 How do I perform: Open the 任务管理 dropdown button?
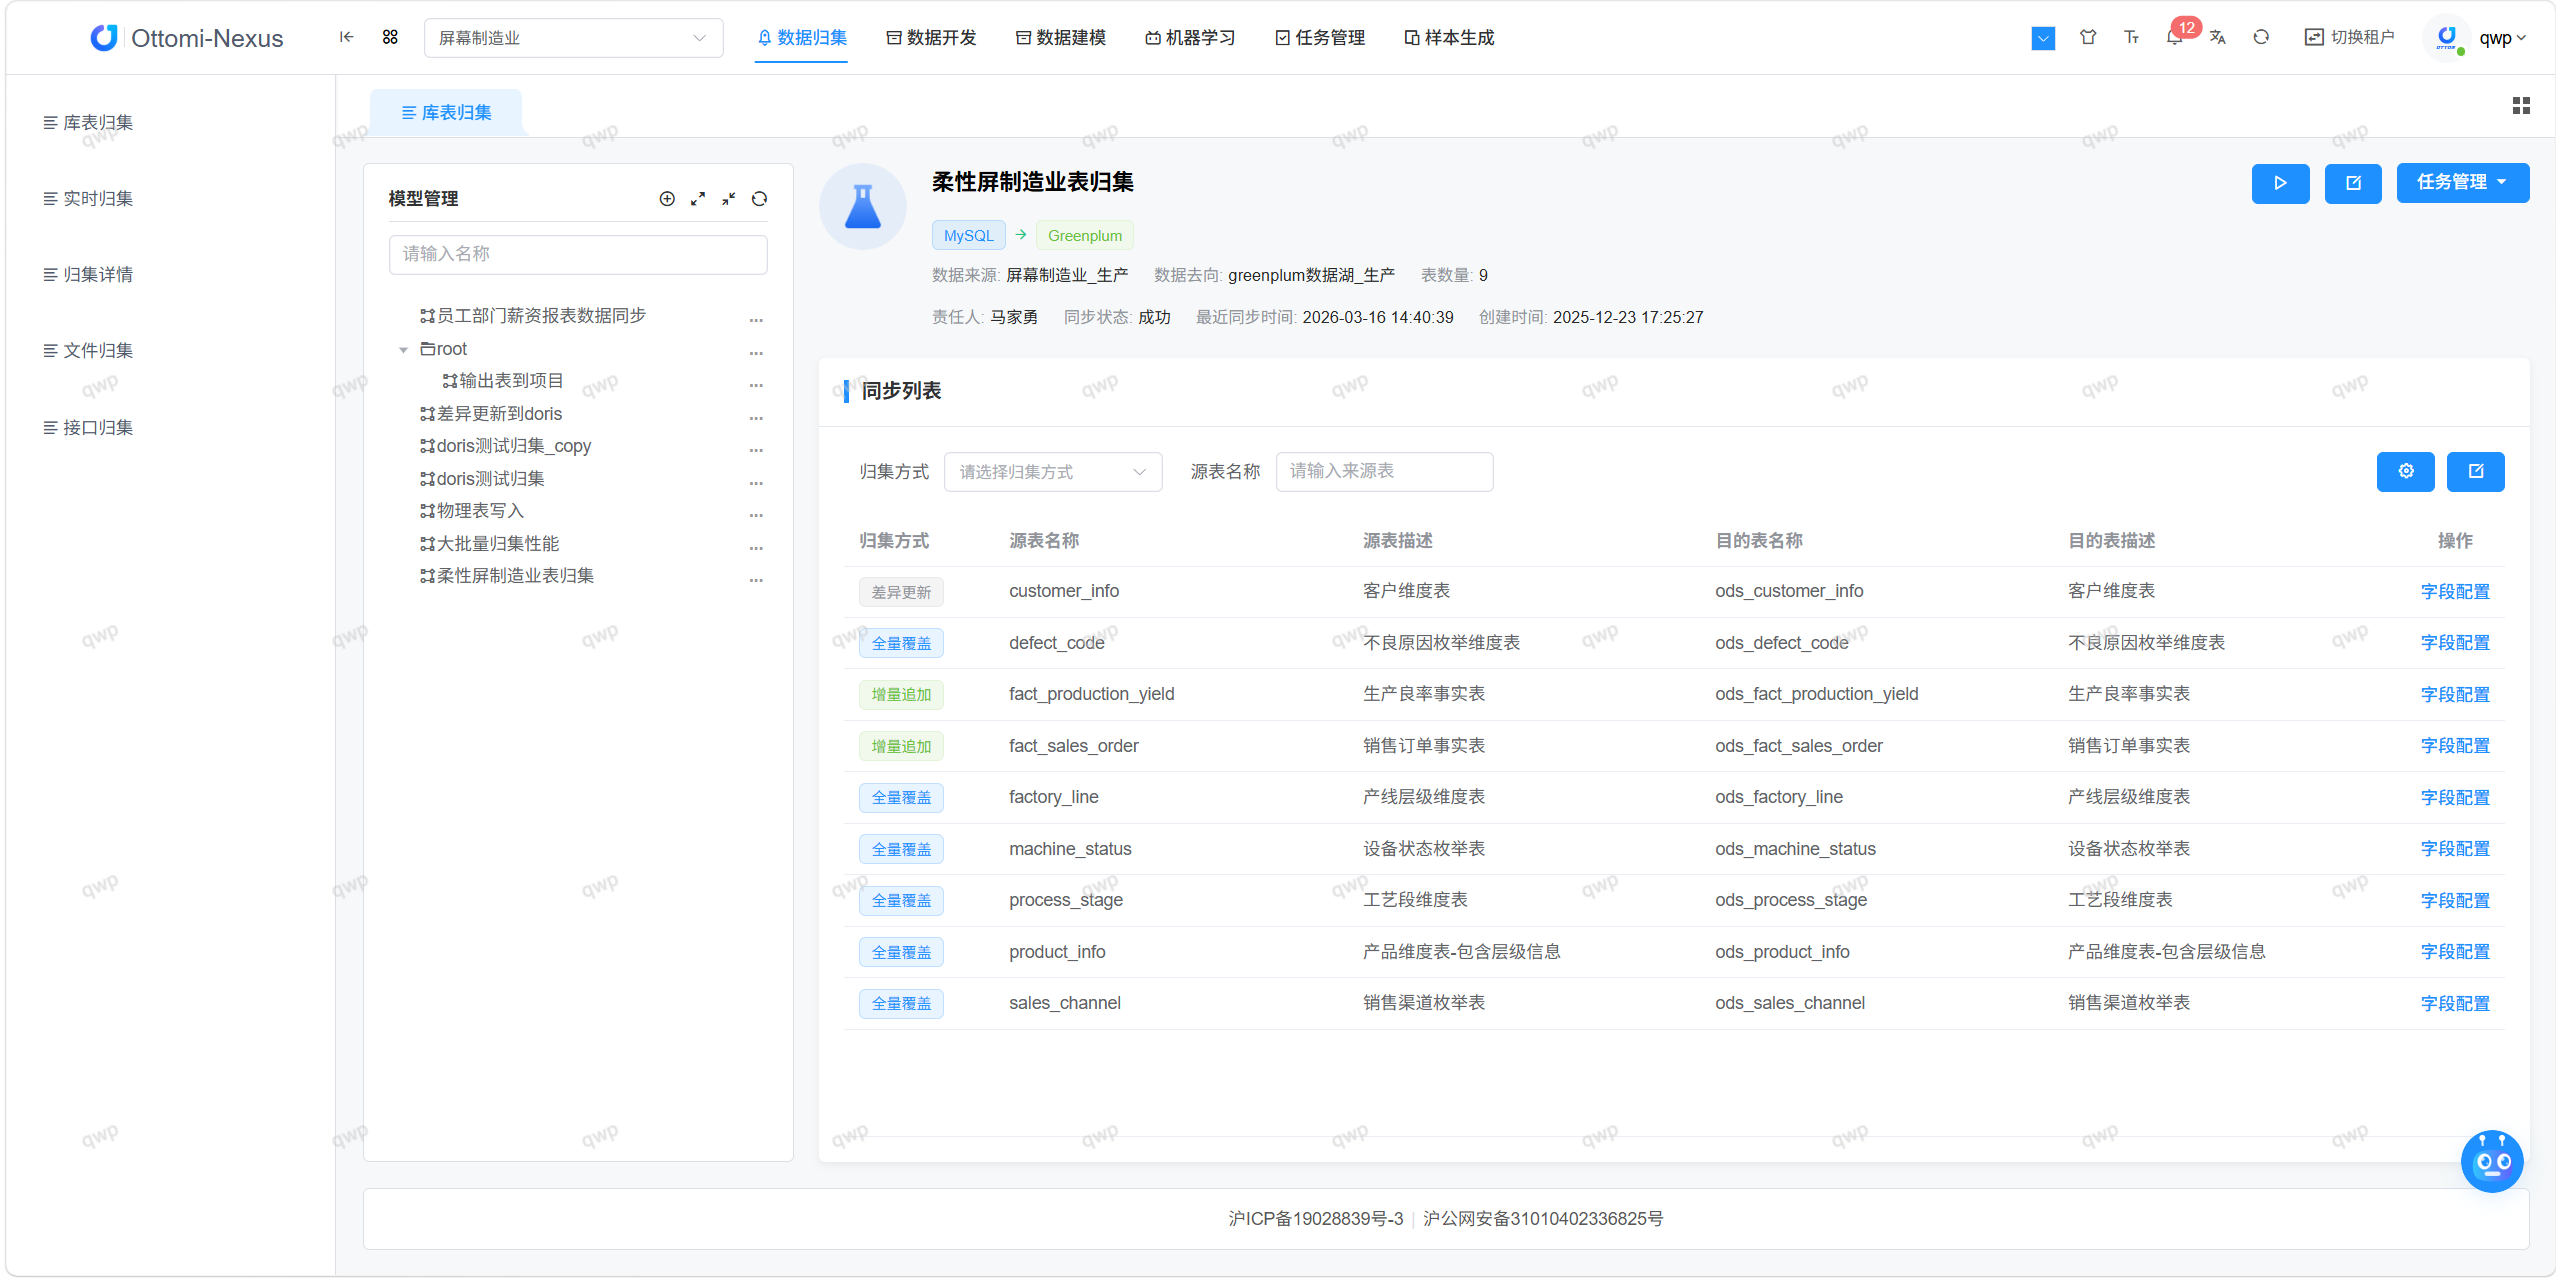click(x=2462, y=183)
